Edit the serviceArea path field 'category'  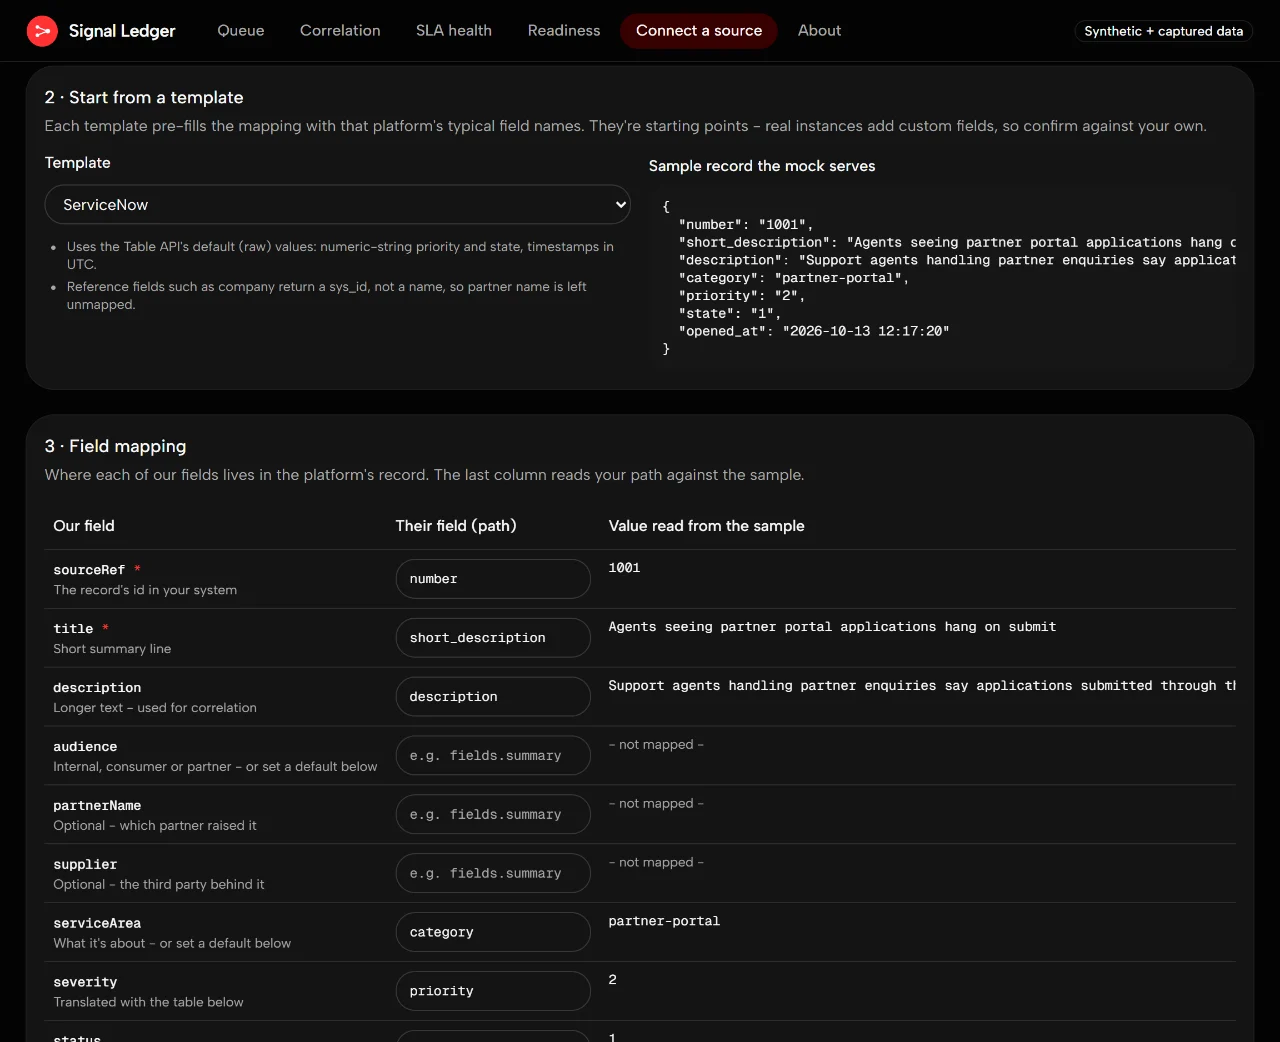[493, 932]
